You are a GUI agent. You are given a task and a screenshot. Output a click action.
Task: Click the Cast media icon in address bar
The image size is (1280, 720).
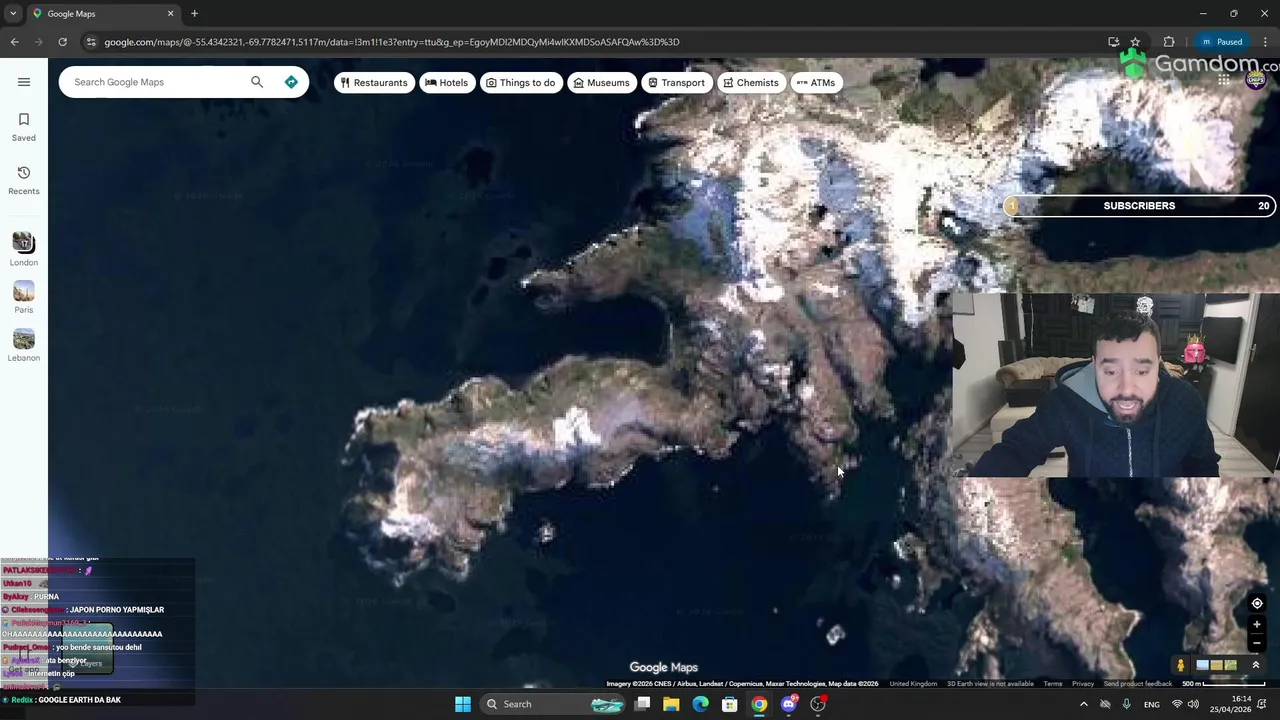click(x=1113, y=42)
